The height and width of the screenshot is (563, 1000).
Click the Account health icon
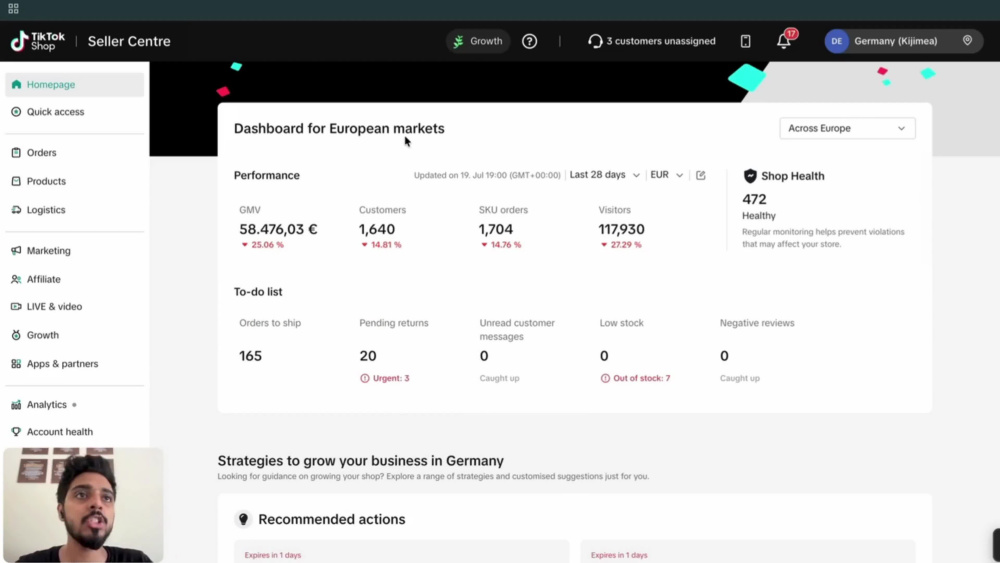click(16, 432)
